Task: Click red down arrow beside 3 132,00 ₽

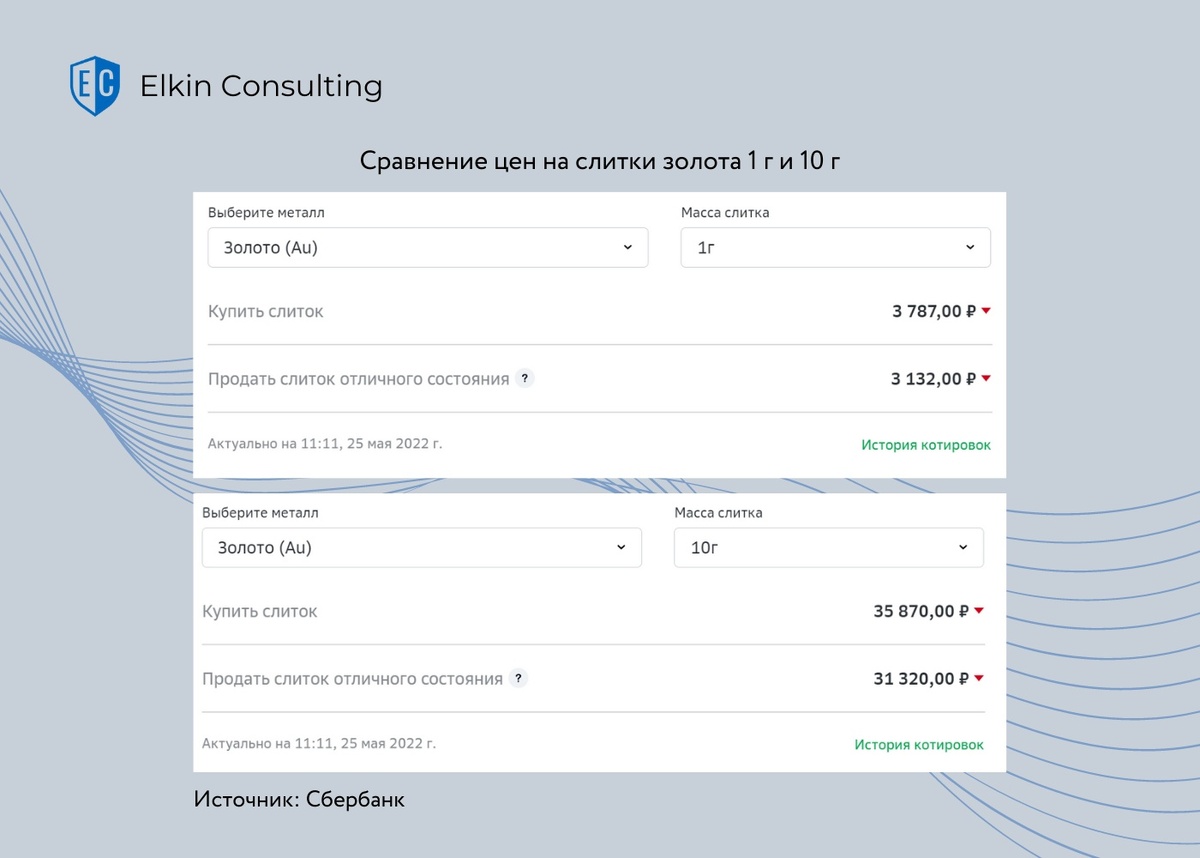Action: pos(986,378)
